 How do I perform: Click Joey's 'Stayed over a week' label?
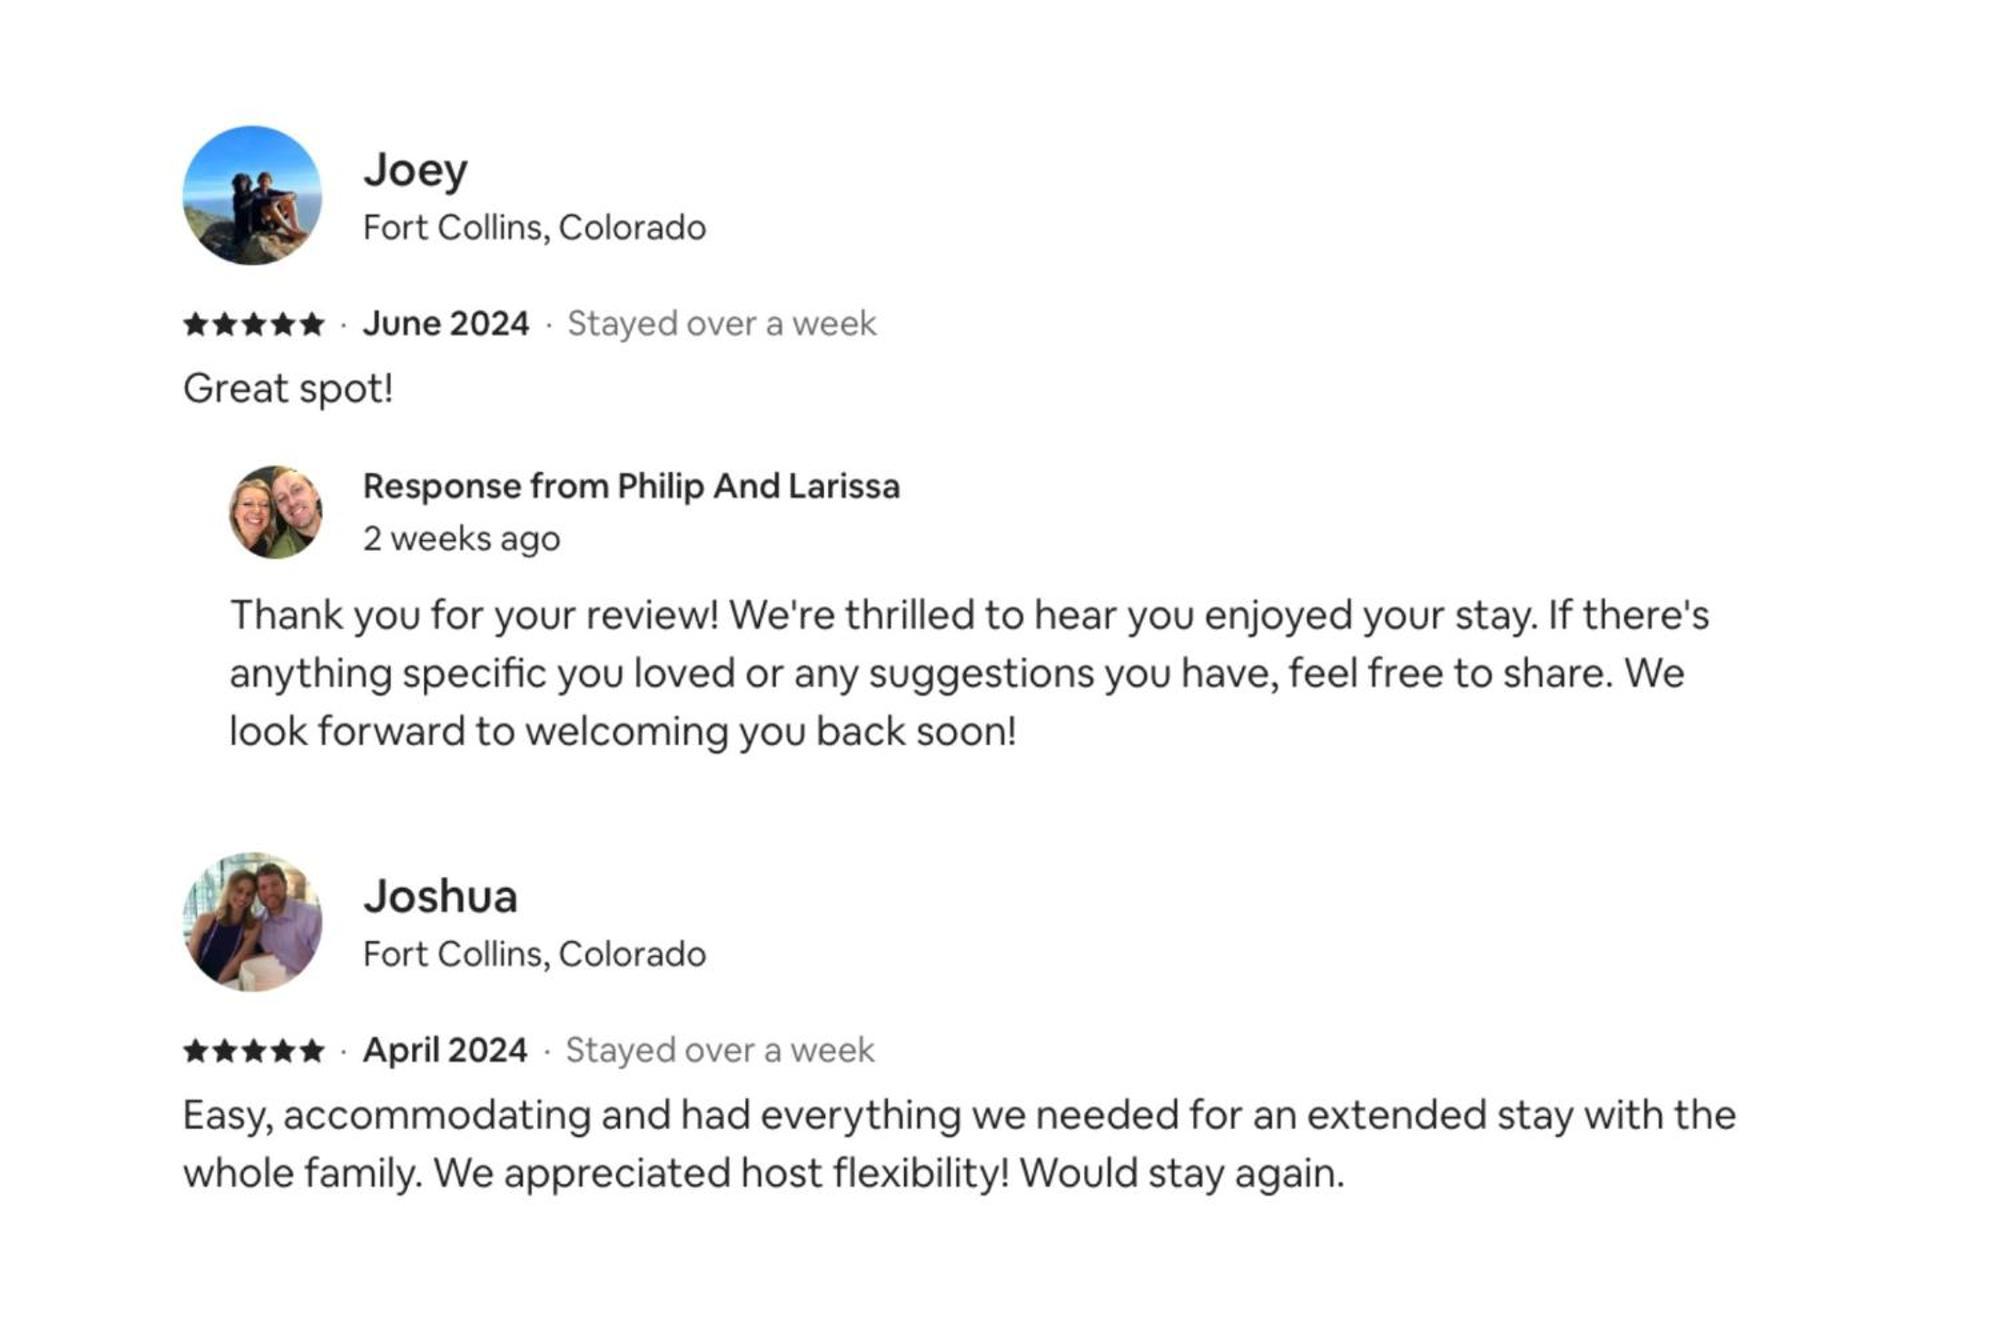click(x=722, y=324)
